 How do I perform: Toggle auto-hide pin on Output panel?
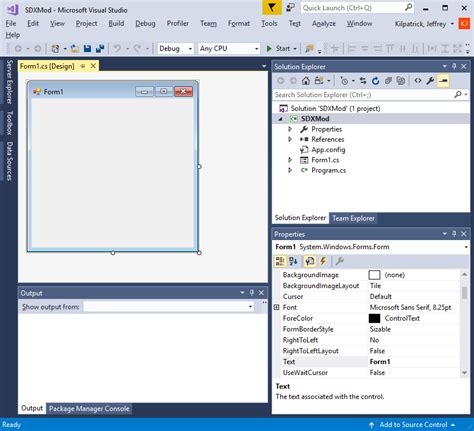[252, 293]
